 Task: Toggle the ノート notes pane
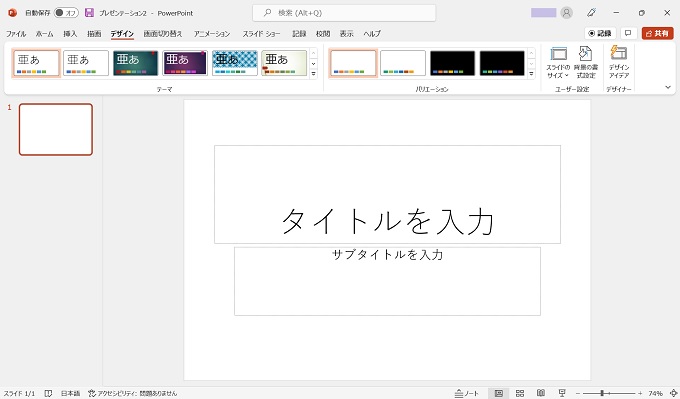click(x=467, y=393)
